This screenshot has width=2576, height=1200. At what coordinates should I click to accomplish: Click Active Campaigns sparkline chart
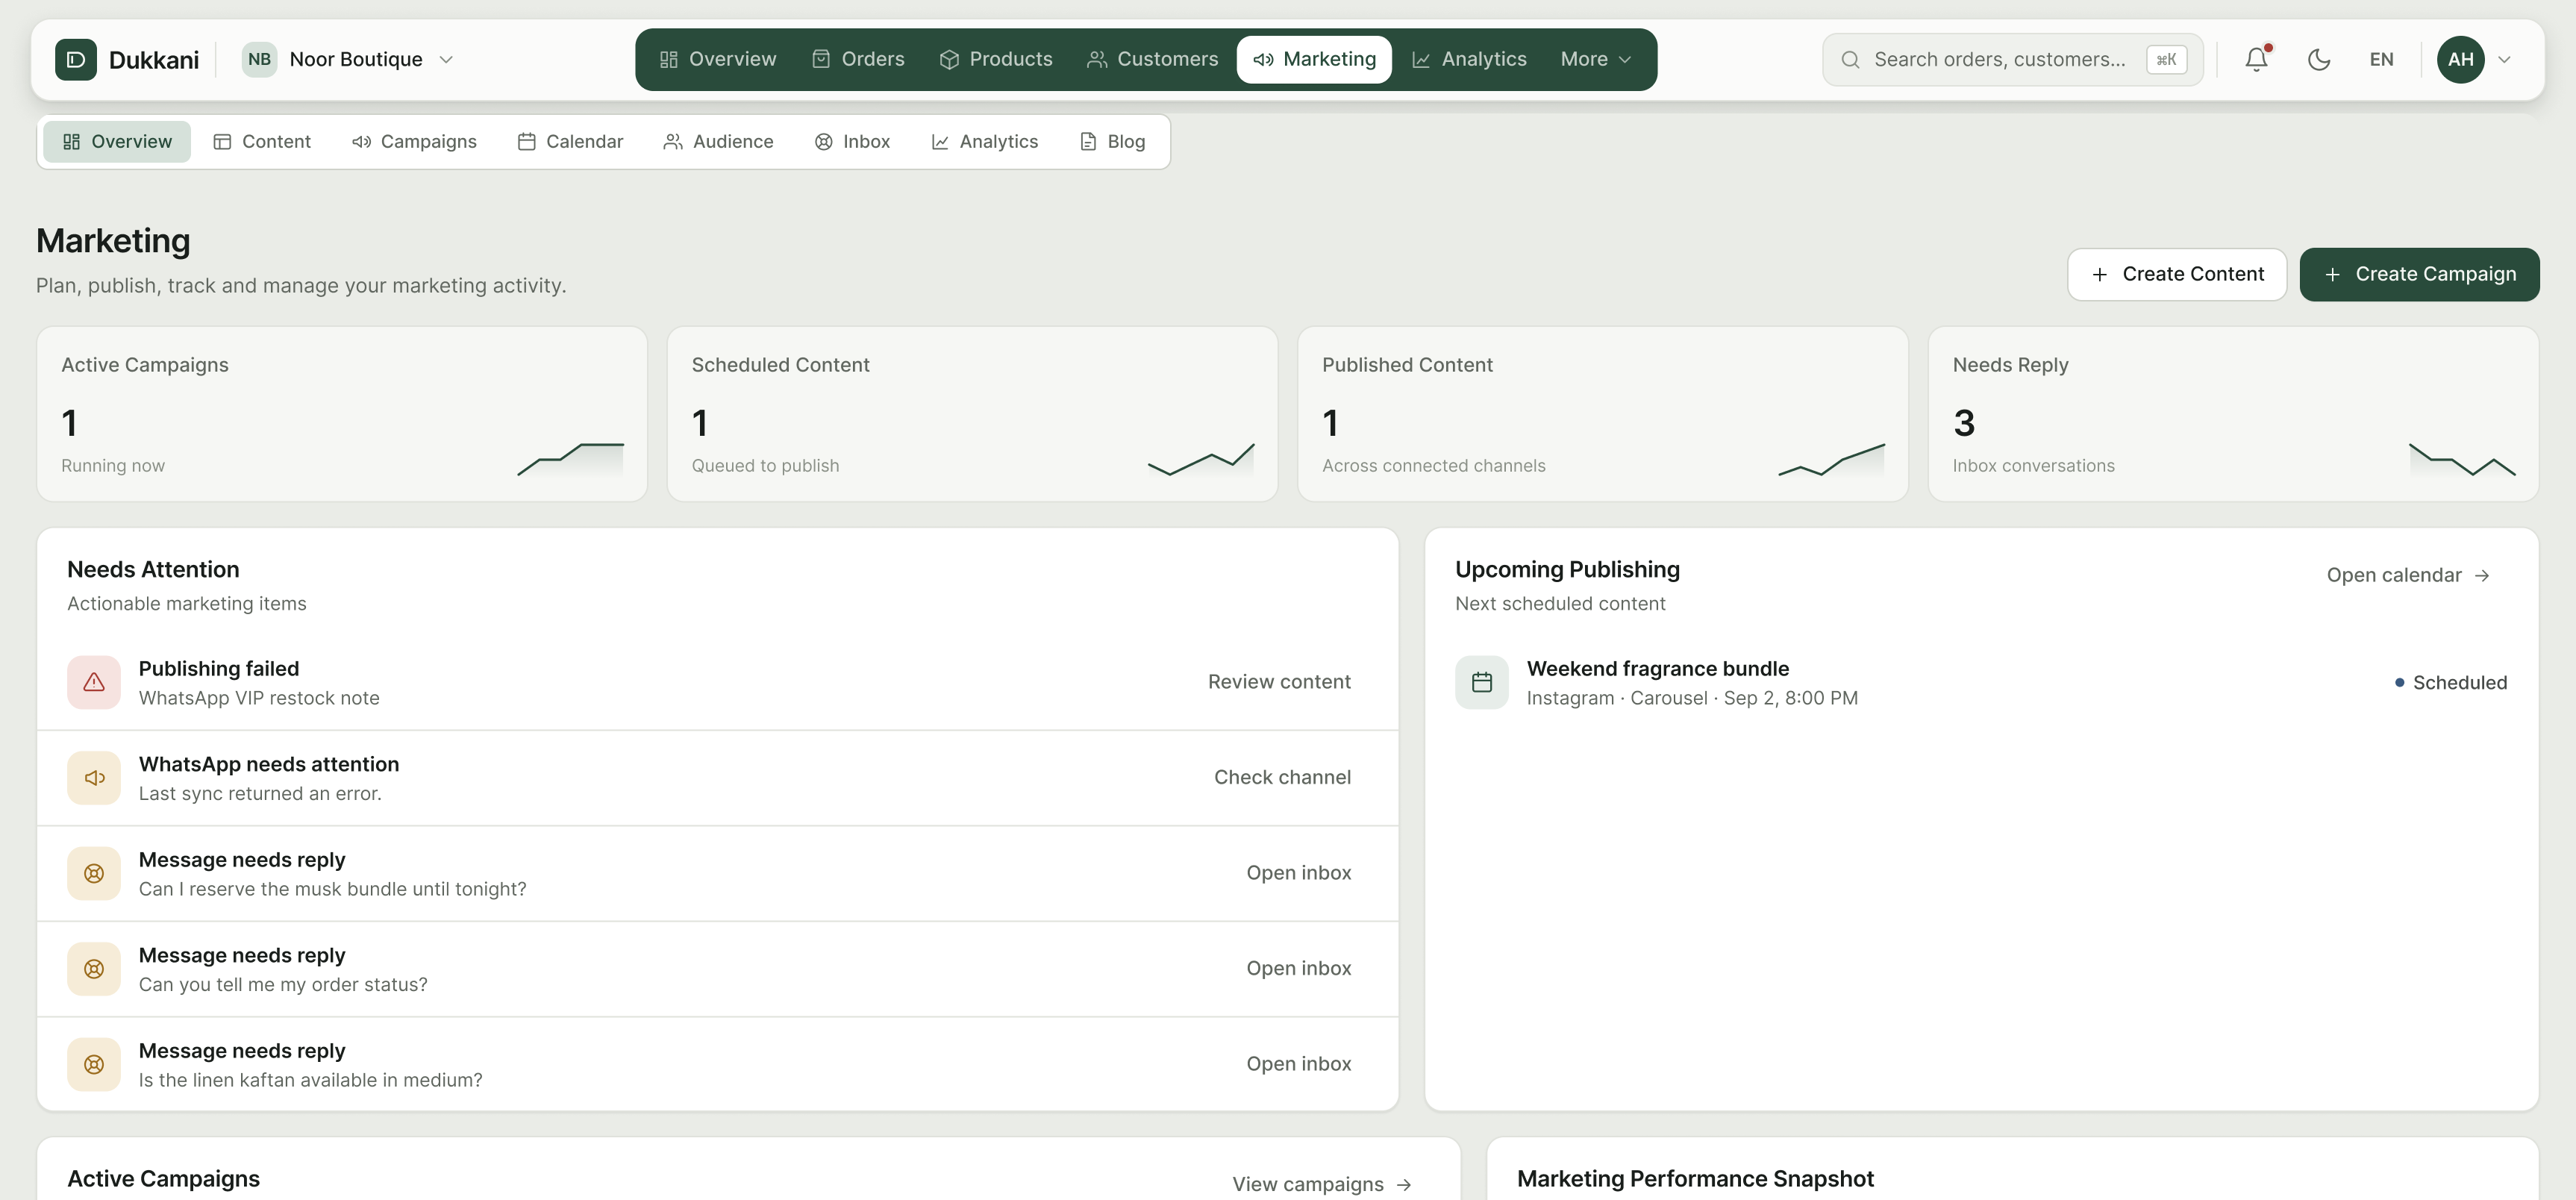point(570,459)
